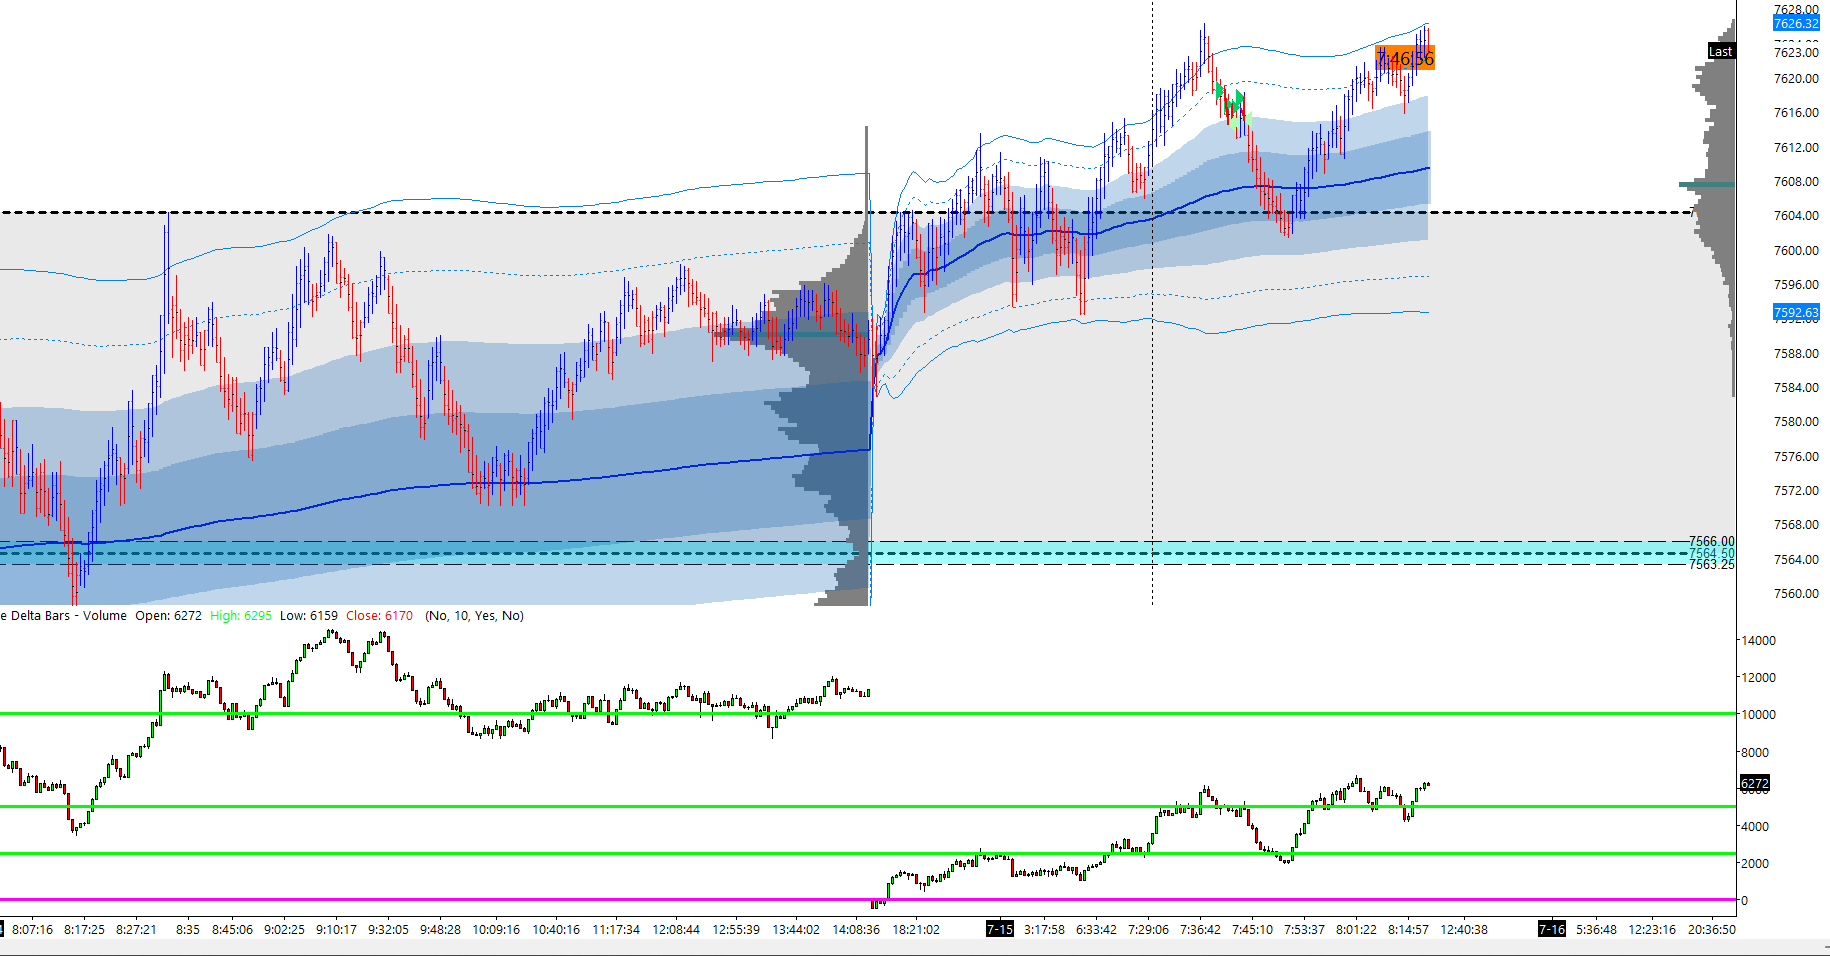
Task: Click the 14:08:36 time axis label
Action: click(856, 930)
